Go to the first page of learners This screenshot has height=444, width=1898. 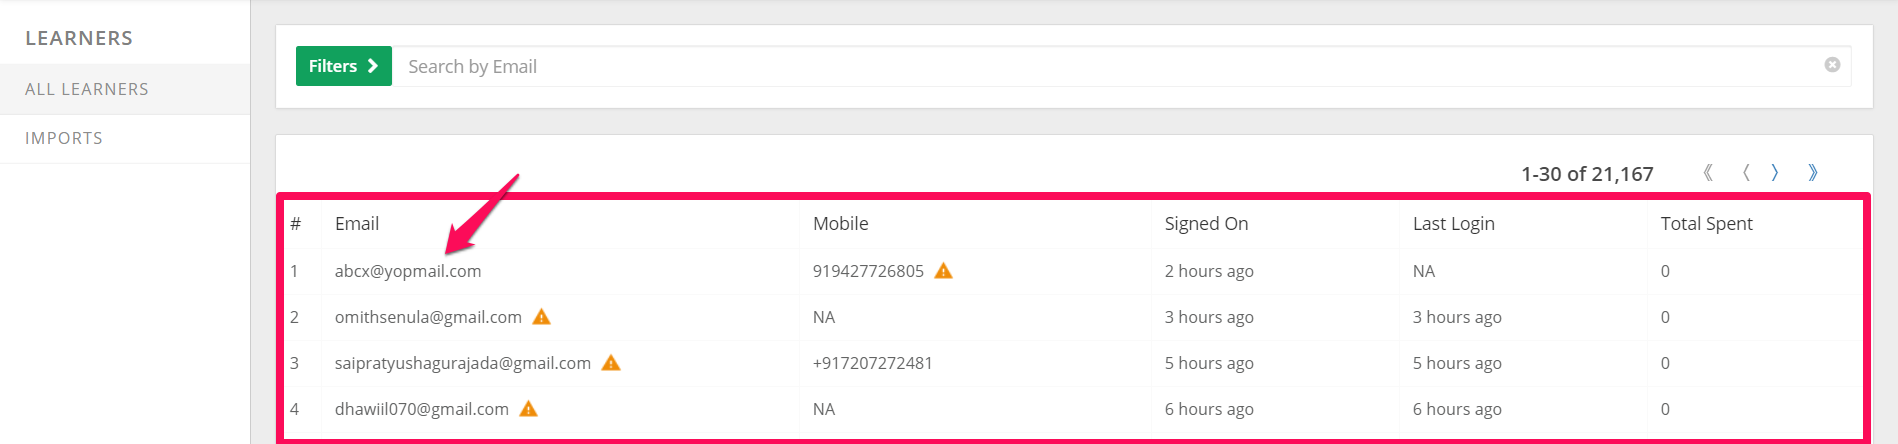(x=1708, y=173)
